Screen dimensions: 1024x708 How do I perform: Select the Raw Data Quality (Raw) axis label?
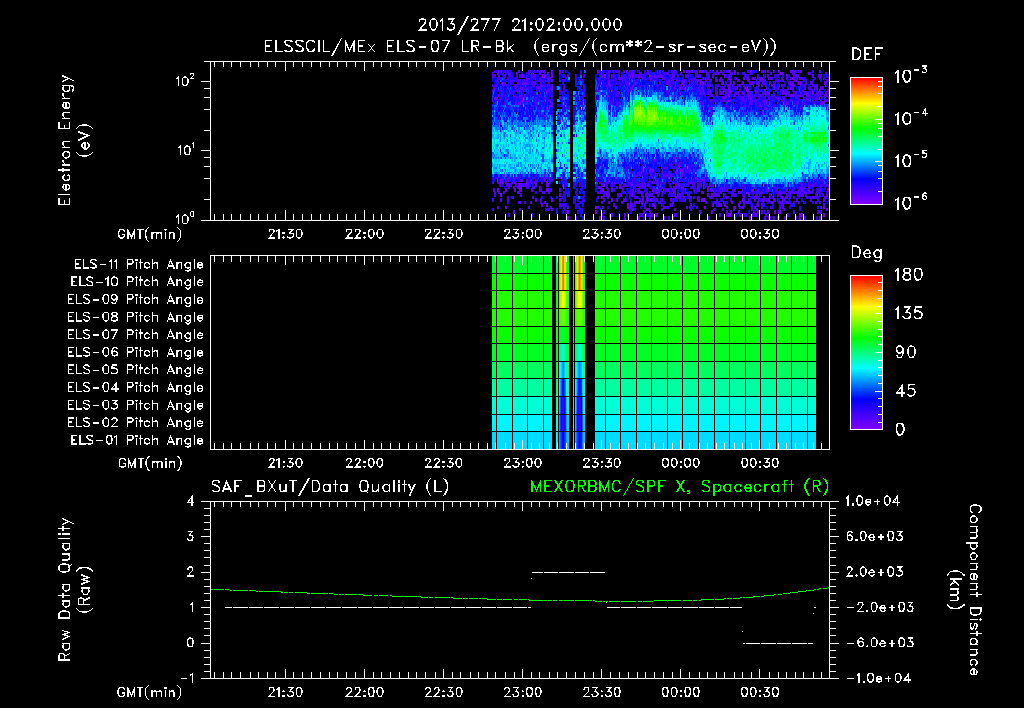tap(74, 590)
